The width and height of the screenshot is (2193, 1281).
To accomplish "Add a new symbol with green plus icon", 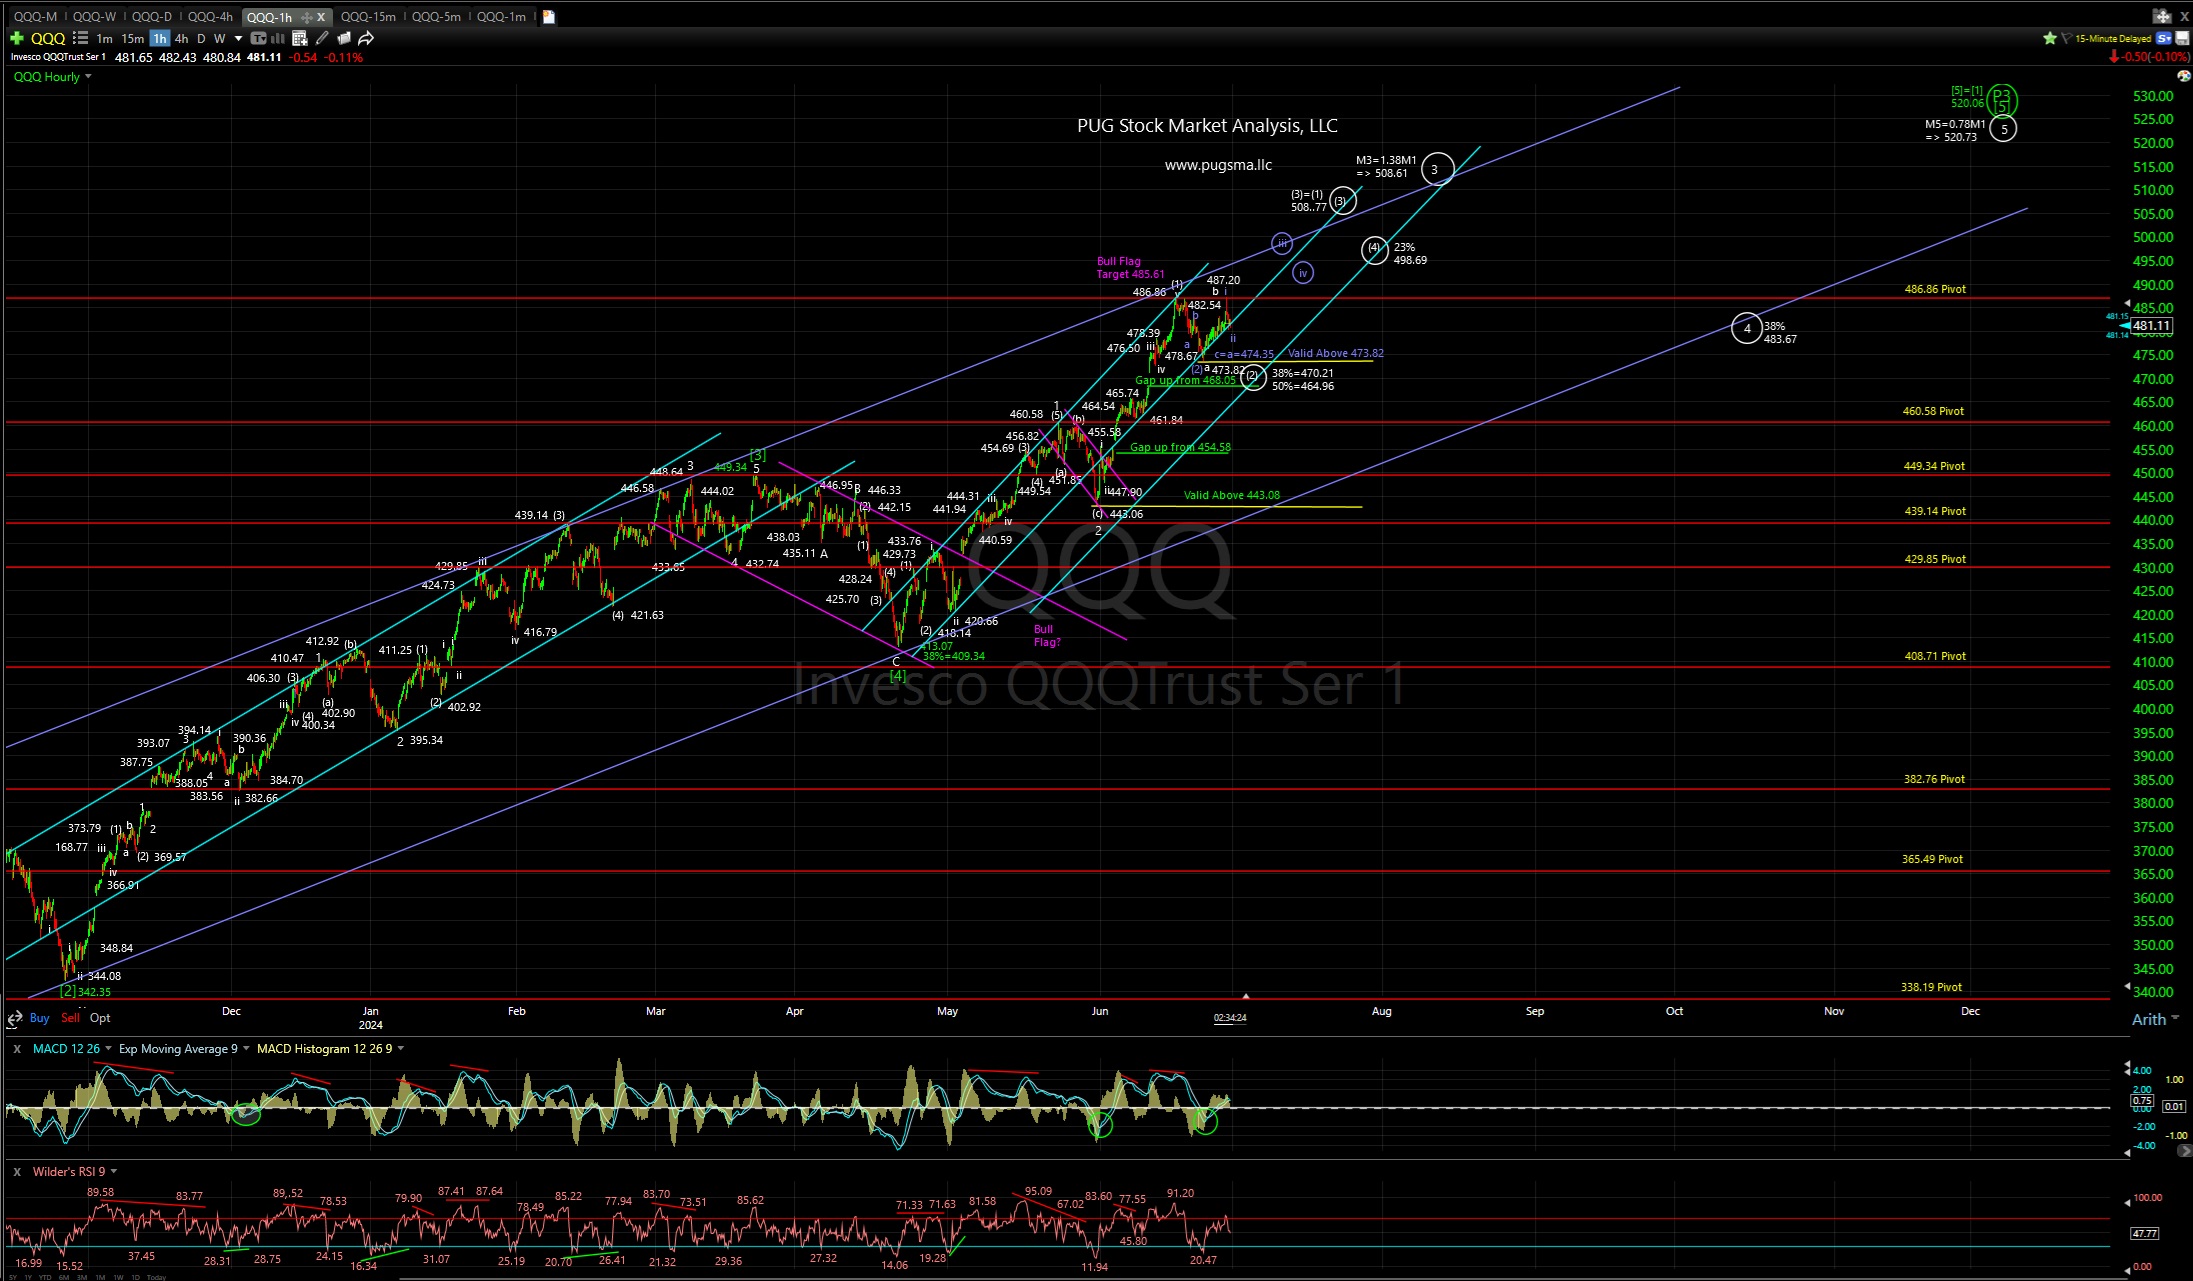I will pyautogui.click(x=17, y=38).
